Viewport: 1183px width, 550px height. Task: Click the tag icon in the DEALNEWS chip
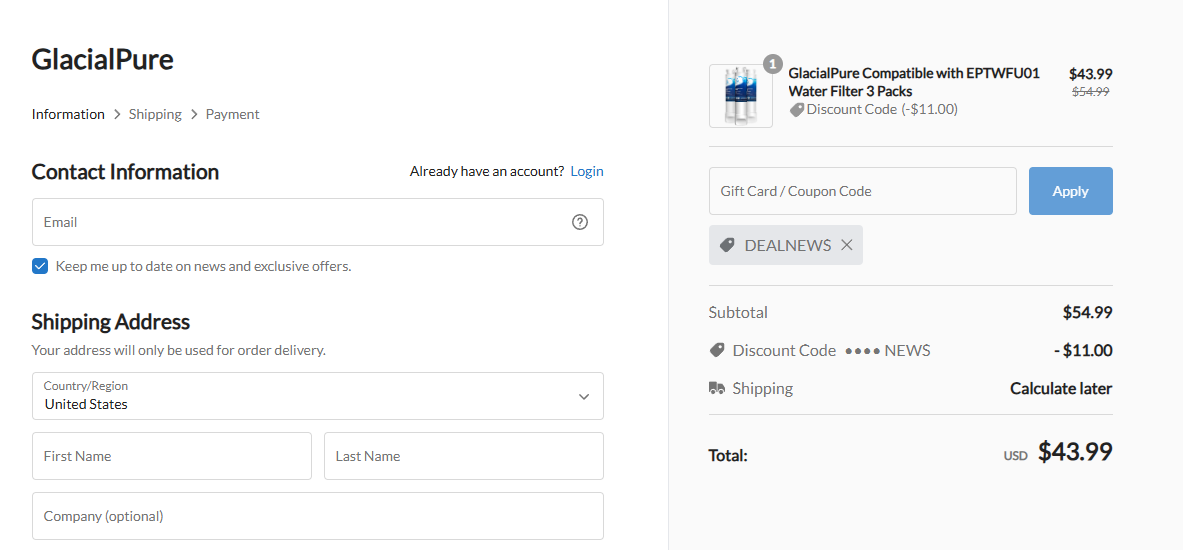(x=727, y=245)
